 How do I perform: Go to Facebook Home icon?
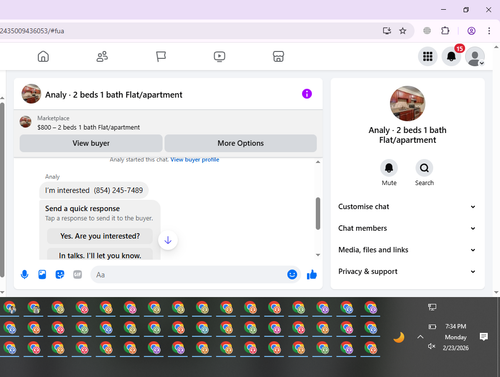click(x=43, y=56)
